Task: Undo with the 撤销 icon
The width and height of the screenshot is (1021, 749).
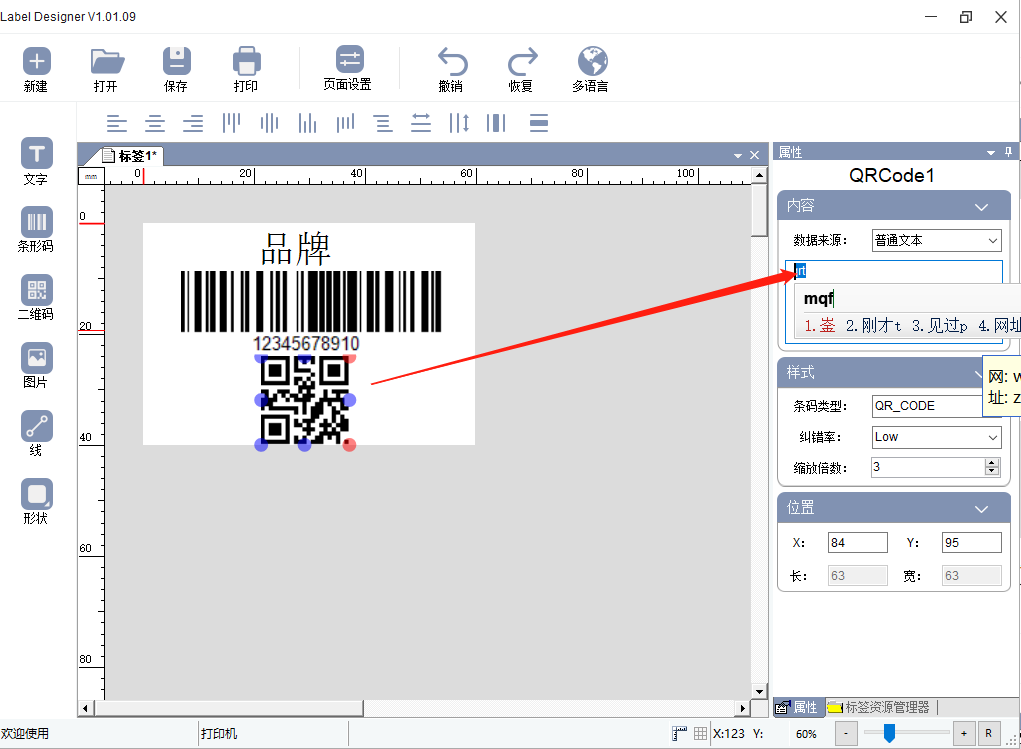Action: [452, 62]
